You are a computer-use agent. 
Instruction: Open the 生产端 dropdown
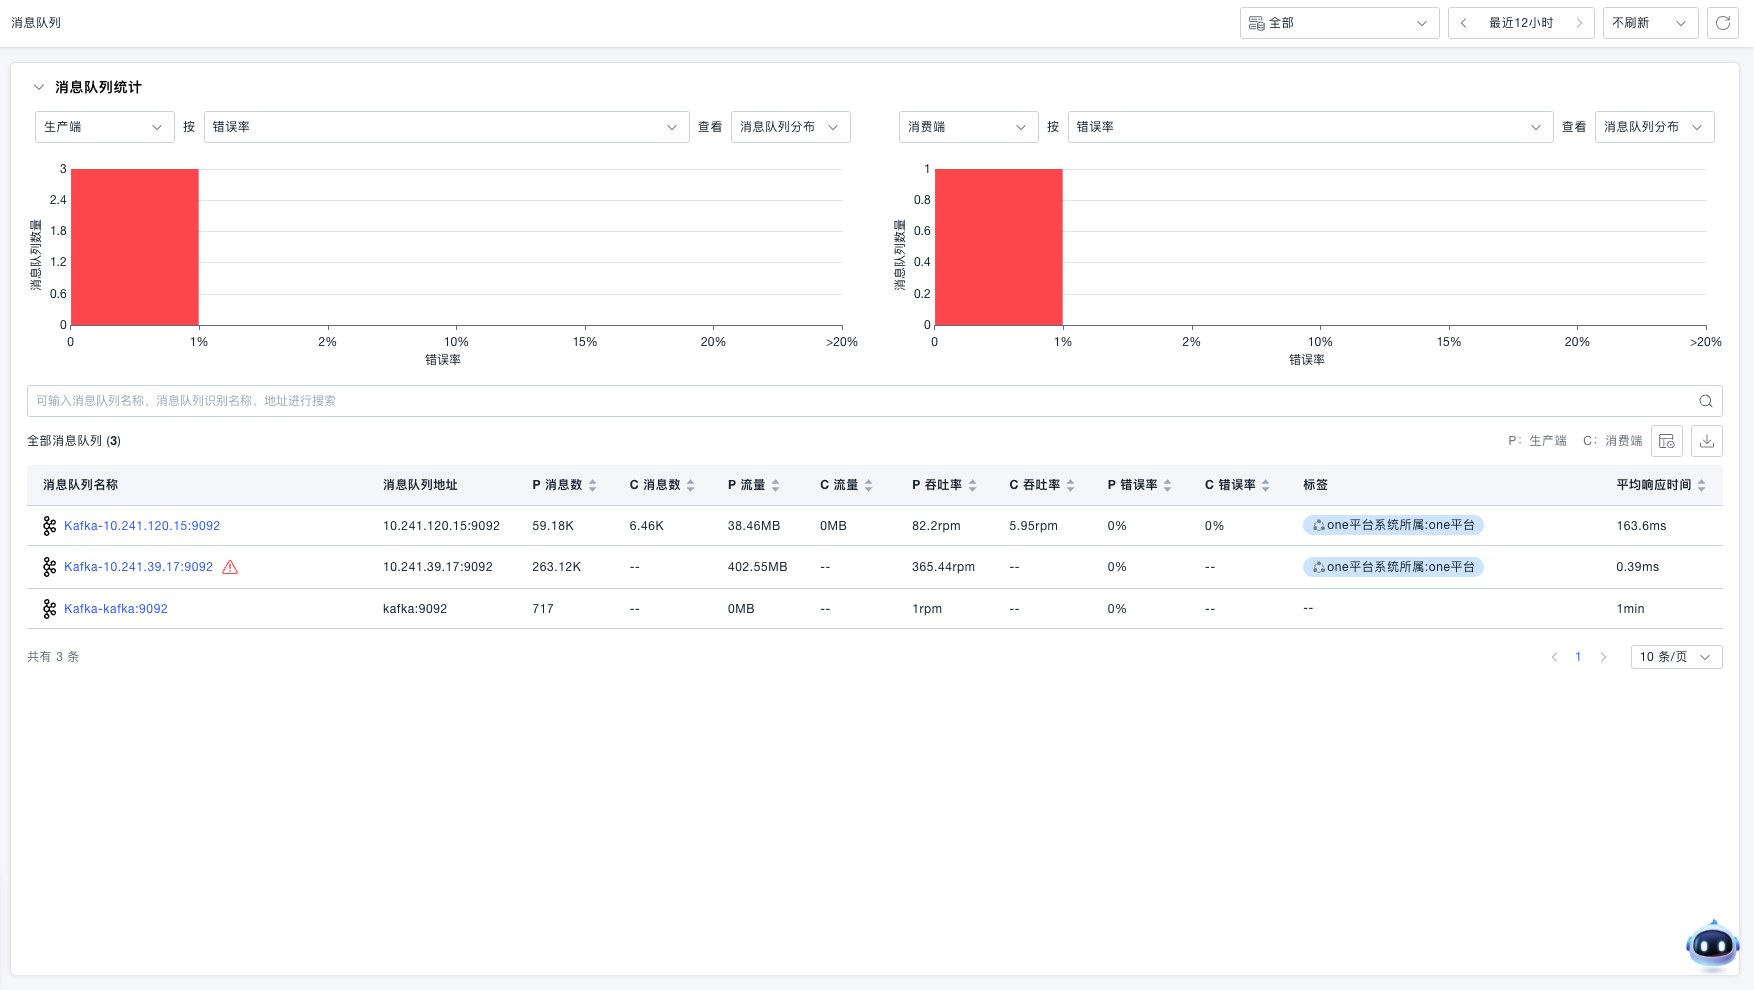pyautogui.click(x=104, y=127)
